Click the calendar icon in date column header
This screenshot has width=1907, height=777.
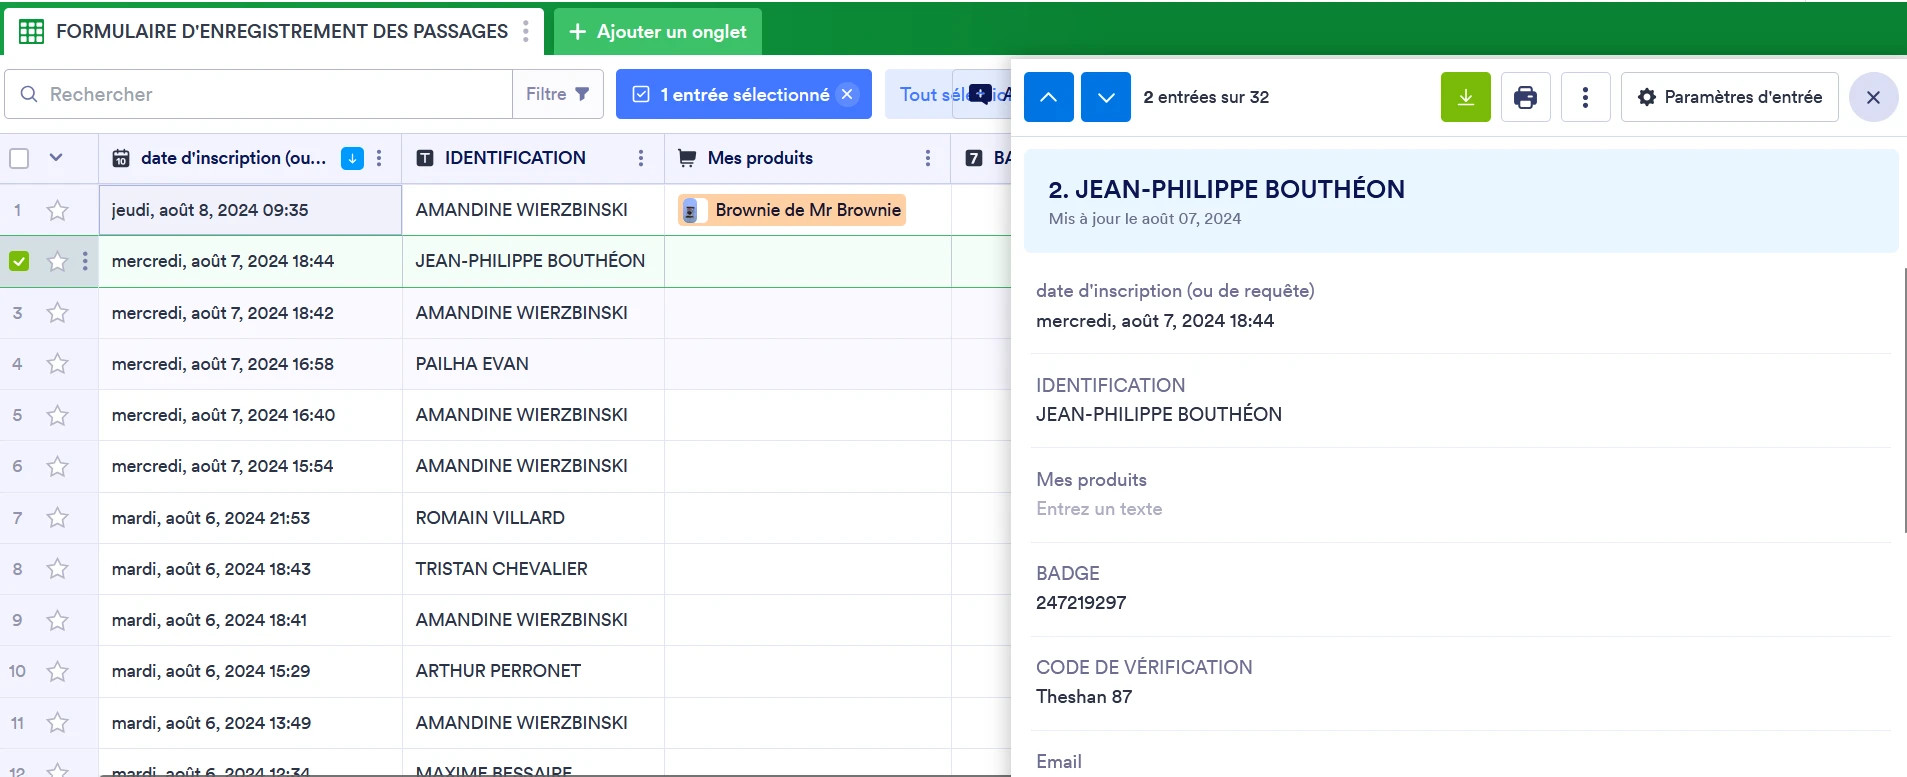[121, 158]
